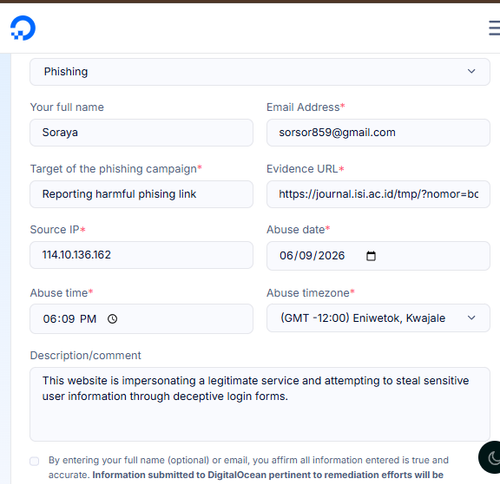Click inside the Description/comment text area
This screenshot has height=484, width=500.
(260, 404)
